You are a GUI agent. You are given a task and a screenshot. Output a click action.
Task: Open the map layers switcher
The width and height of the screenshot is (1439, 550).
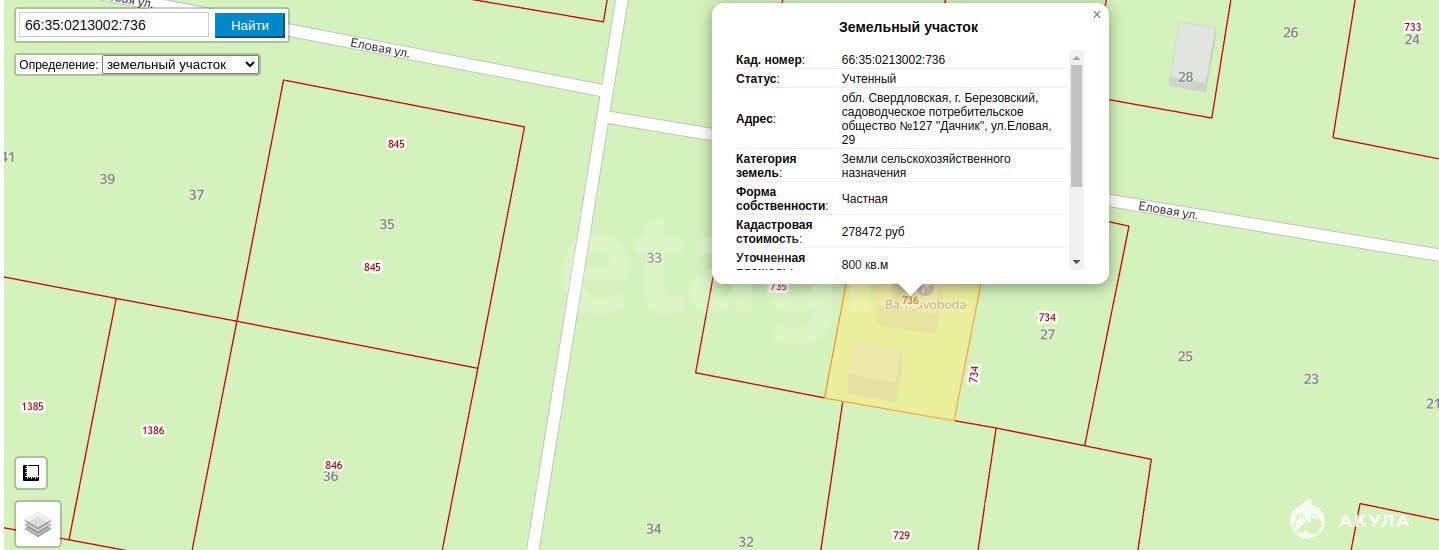click(x=38, y=524)
